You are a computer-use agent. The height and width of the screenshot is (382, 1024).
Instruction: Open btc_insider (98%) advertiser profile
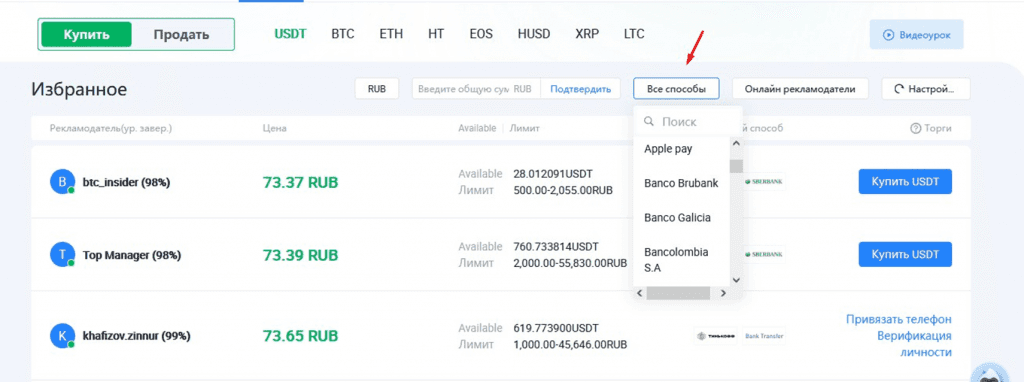(126, 183)
